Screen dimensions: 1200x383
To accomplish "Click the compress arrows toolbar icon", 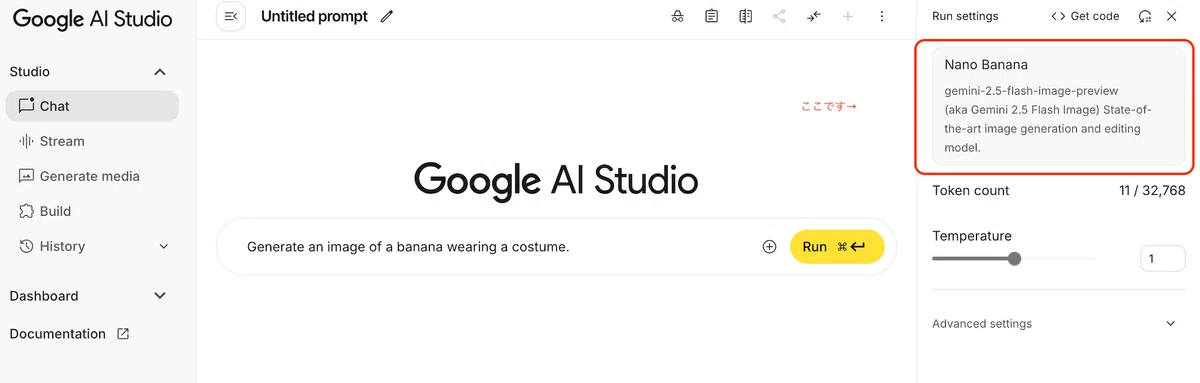I will click(813, 16).
